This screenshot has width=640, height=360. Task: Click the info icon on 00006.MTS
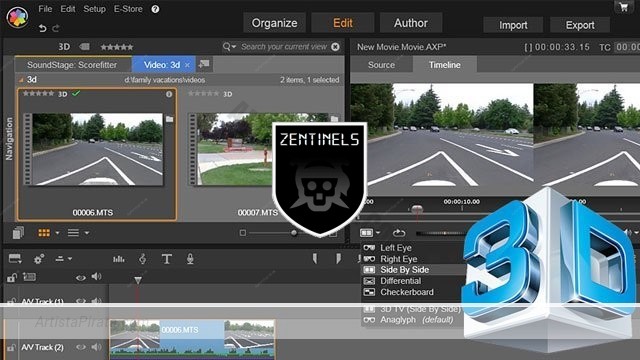(x=169, y=94)
